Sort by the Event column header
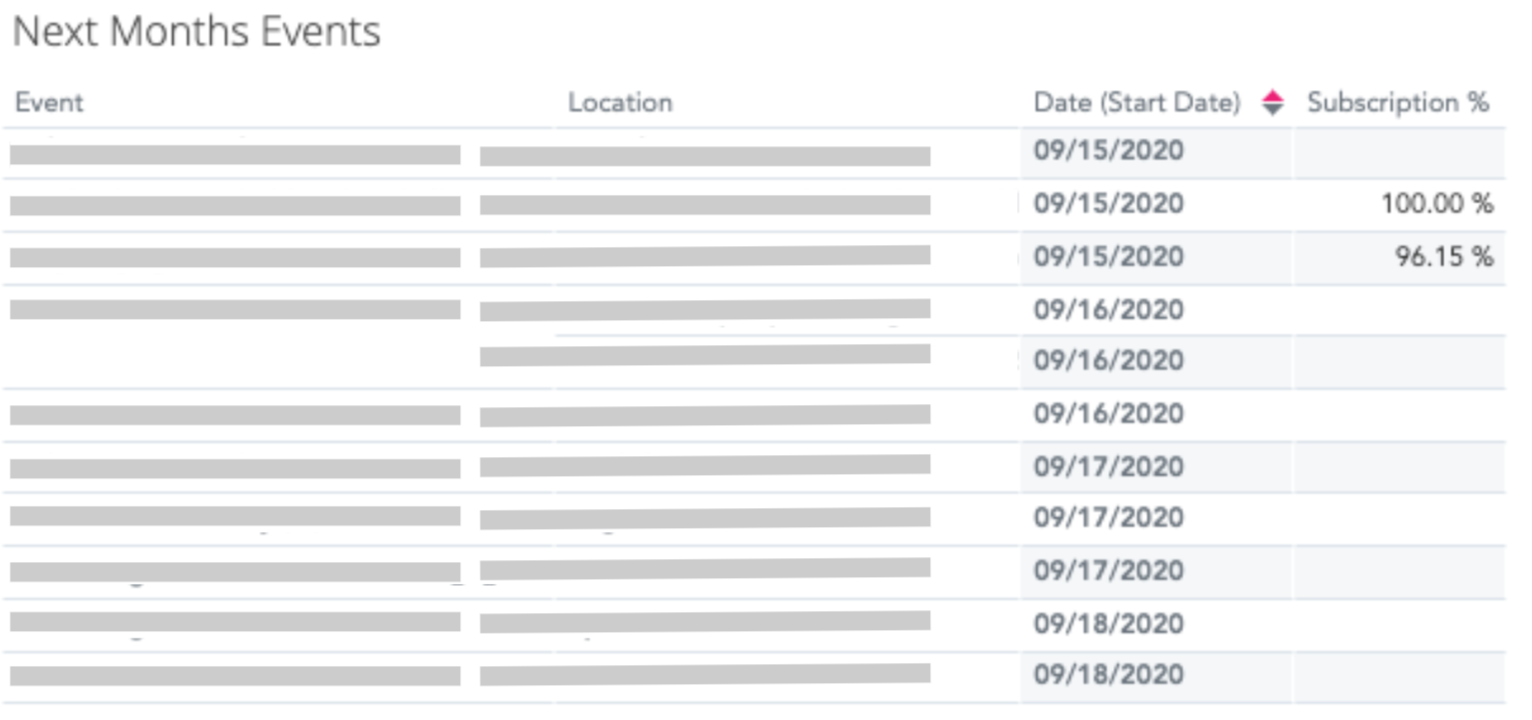 (x=49, y=103)
